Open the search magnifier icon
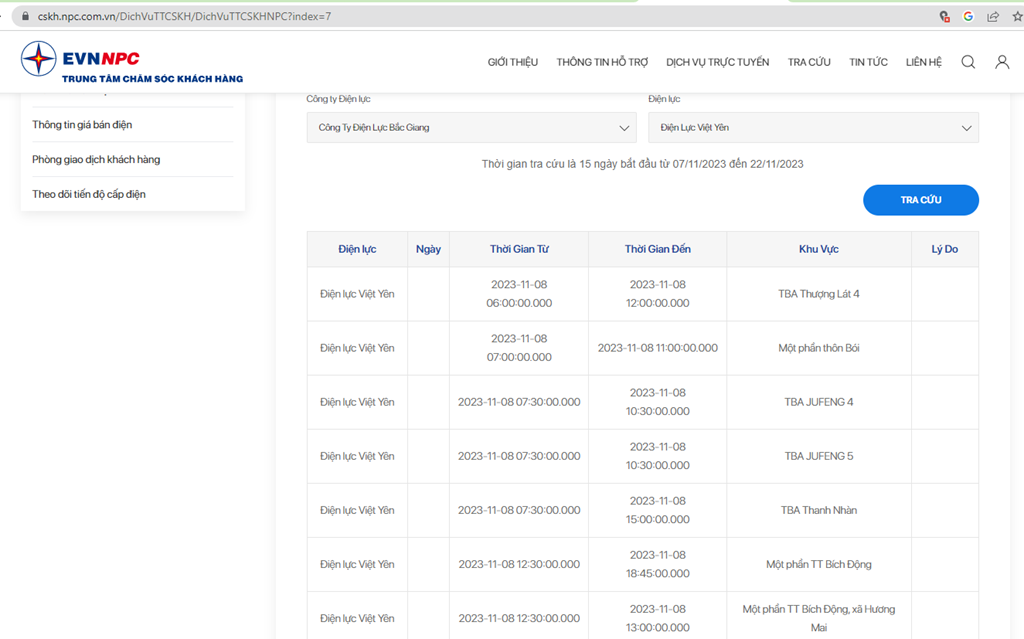 [968, 62]
